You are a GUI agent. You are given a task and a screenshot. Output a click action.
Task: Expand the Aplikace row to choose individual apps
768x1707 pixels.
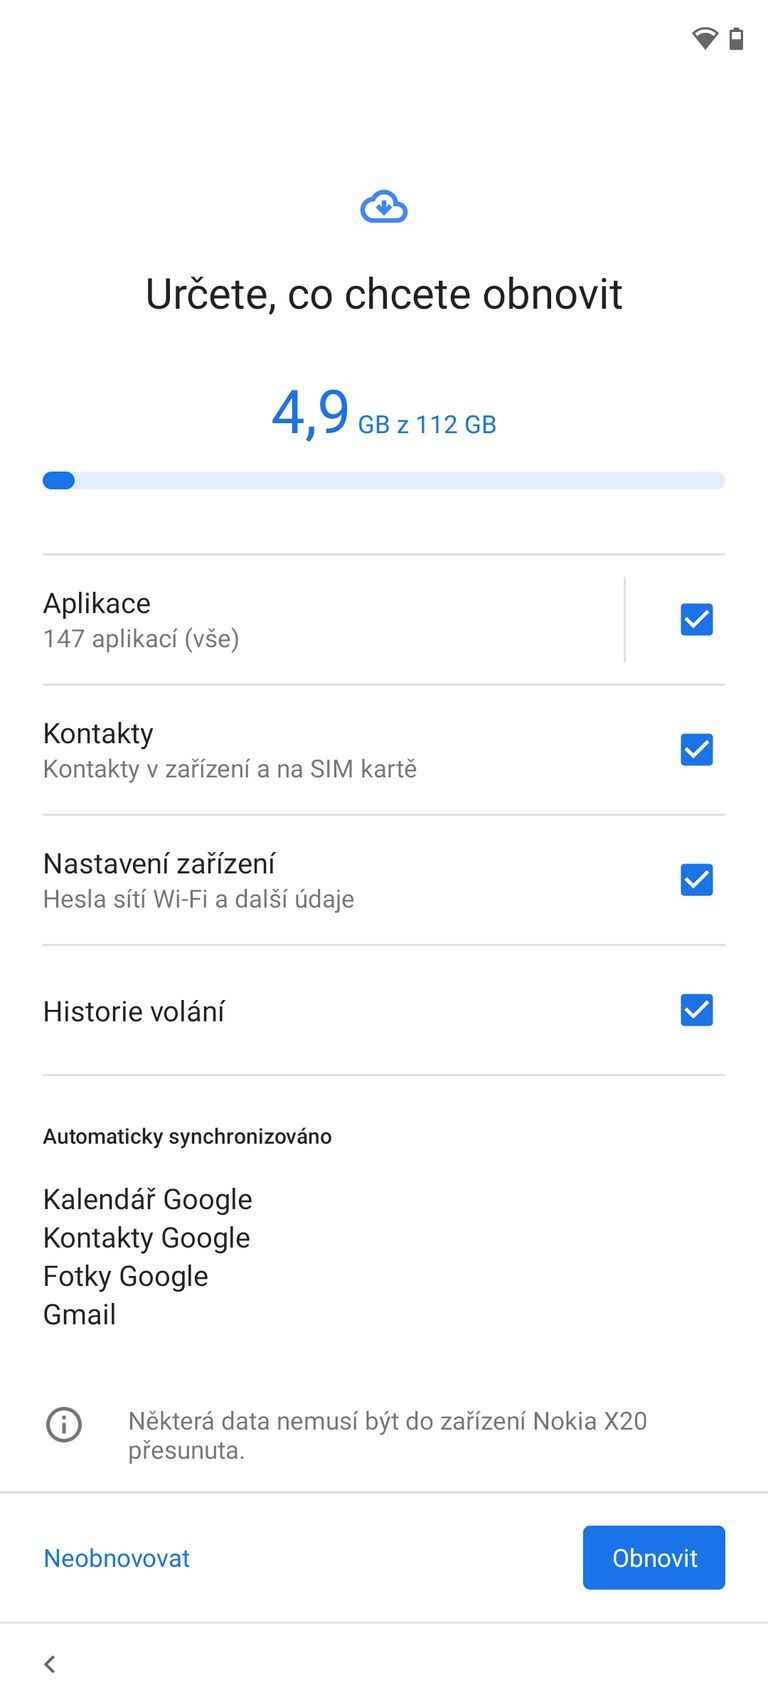point(300,618)
